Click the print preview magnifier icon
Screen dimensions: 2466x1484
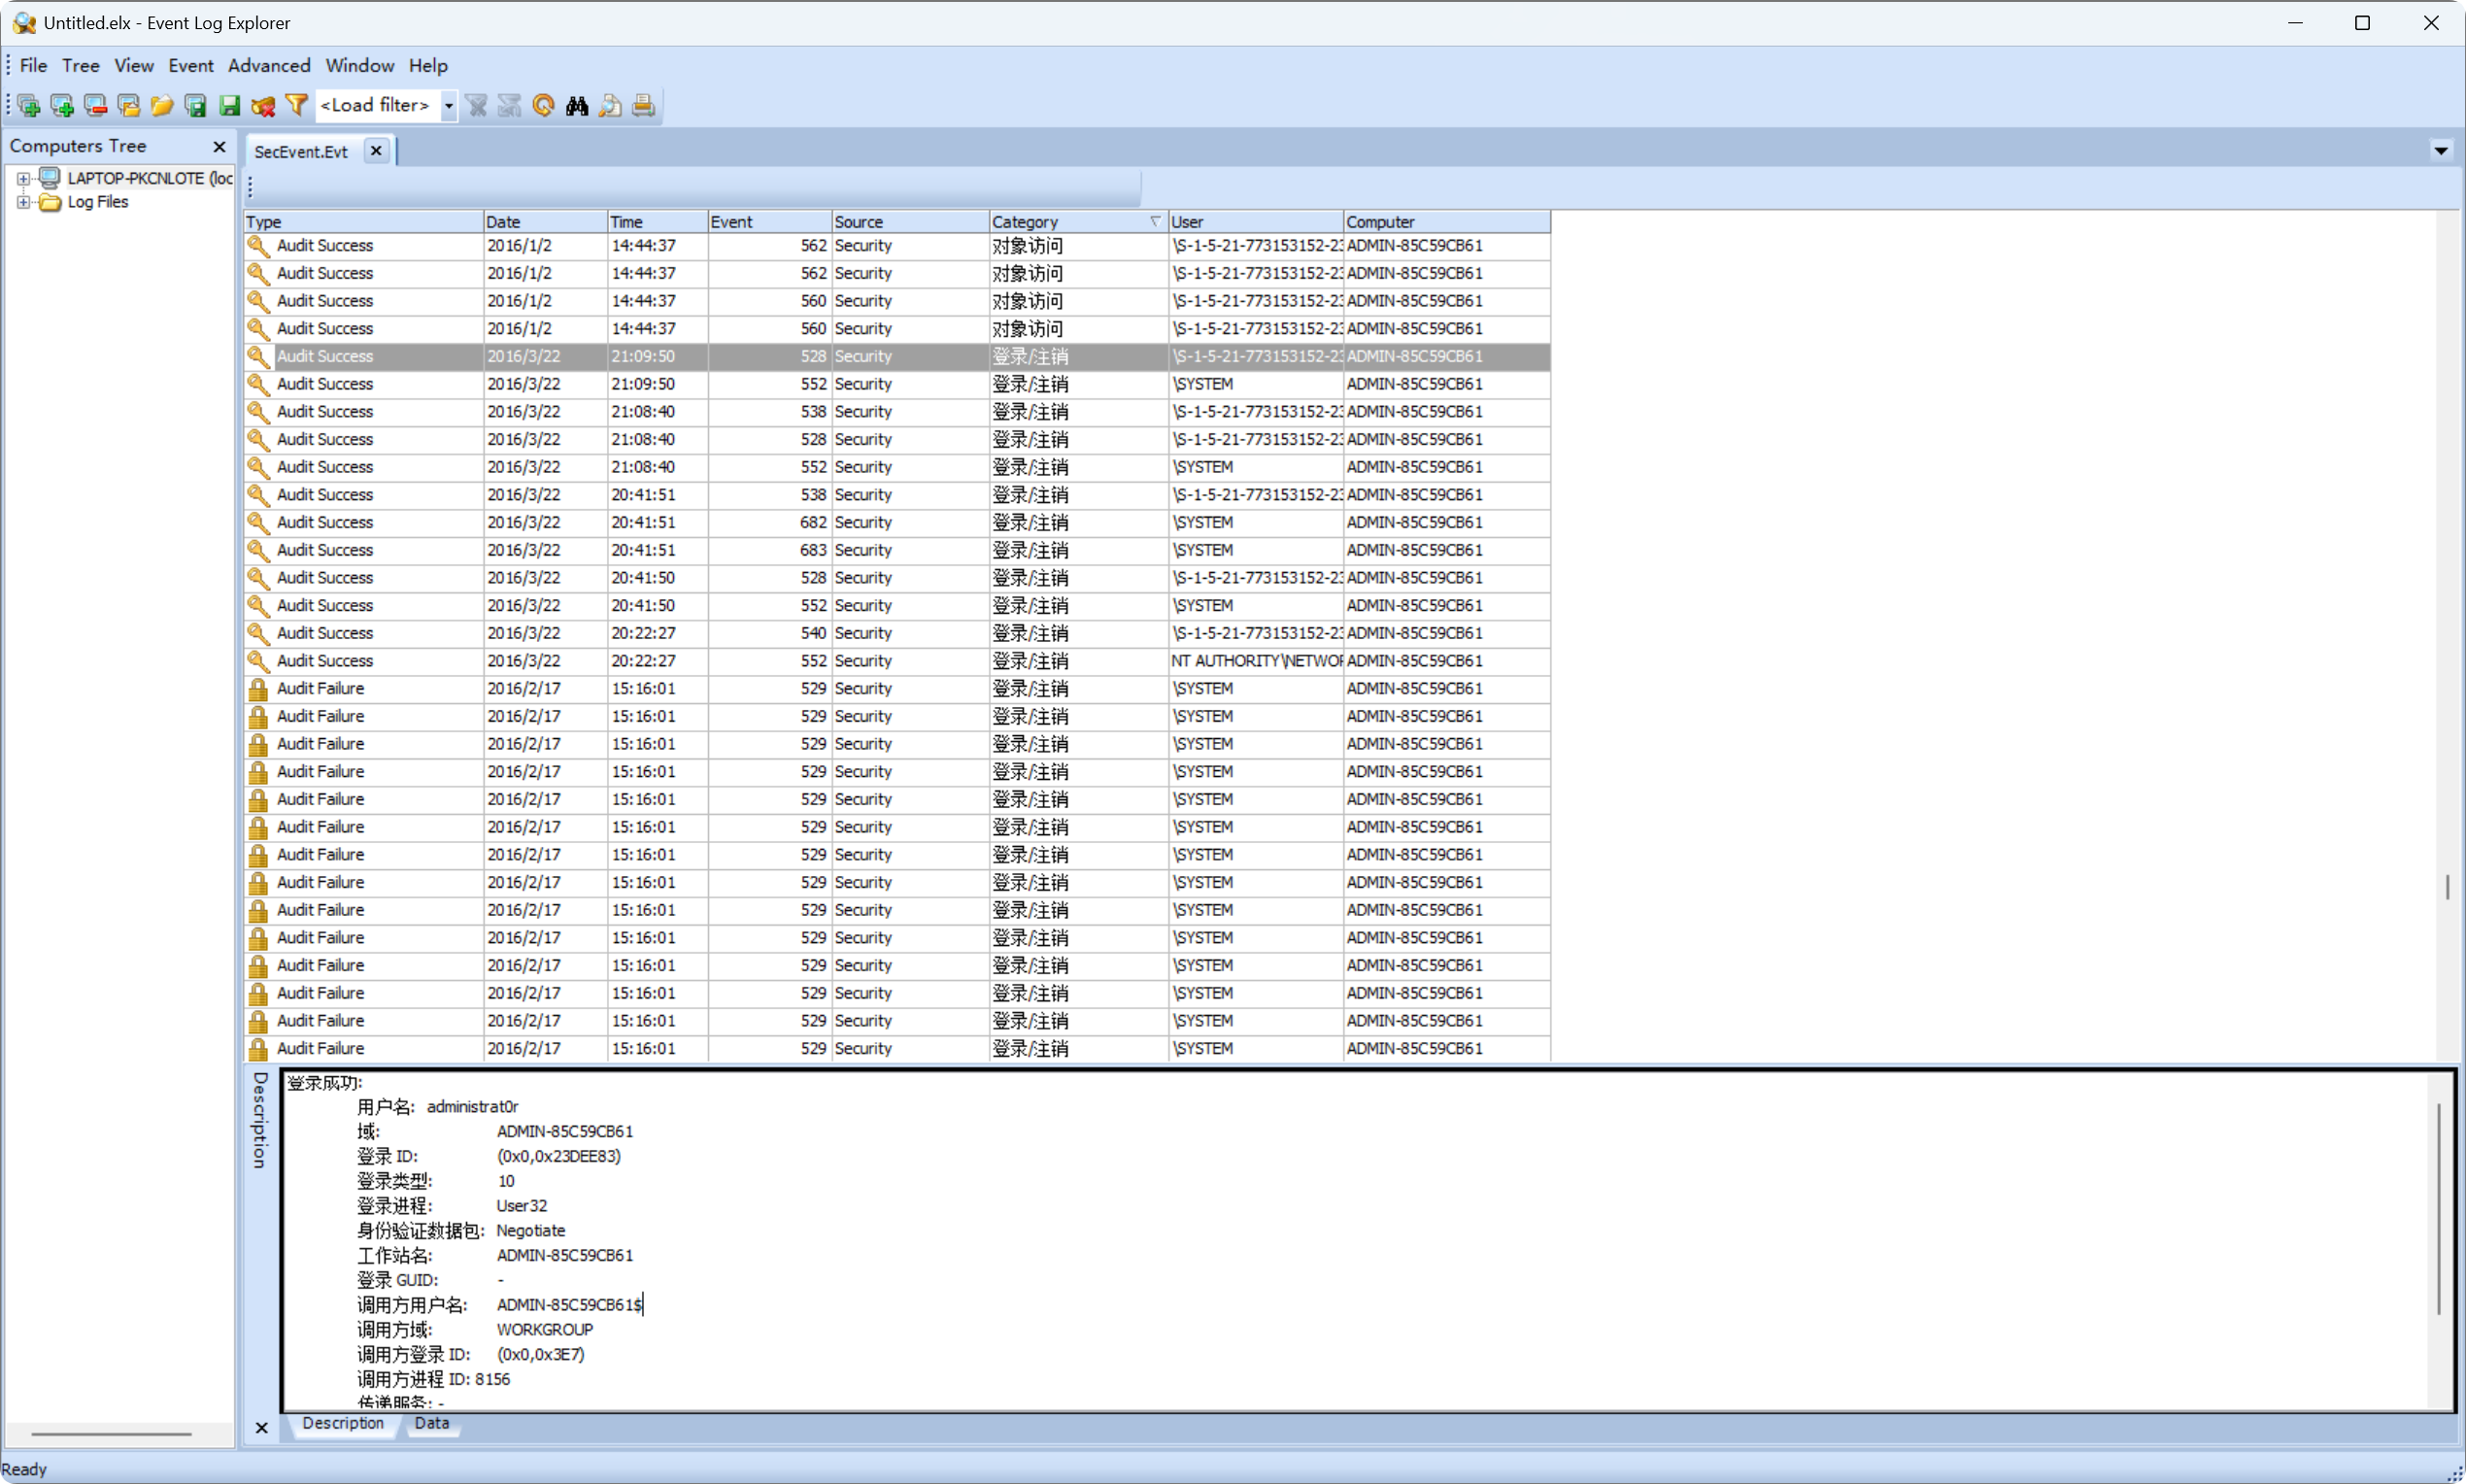coord(610,106)
